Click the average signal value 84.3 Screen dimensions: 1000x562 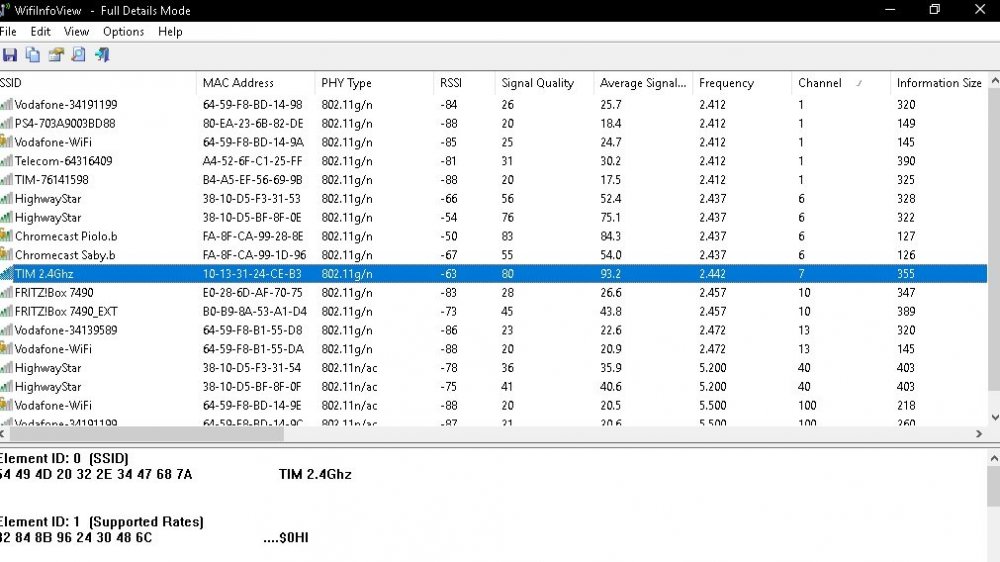click(610, 236)
